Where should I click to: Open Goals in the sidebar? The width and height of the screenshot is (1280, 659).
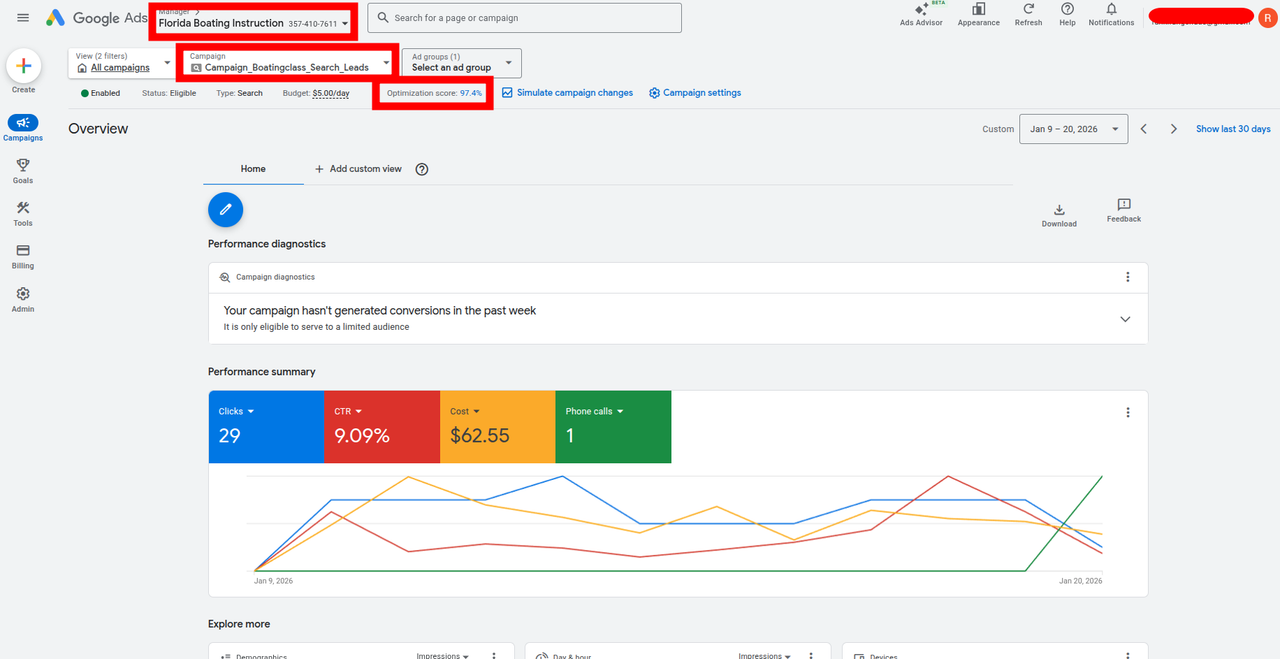23,171
